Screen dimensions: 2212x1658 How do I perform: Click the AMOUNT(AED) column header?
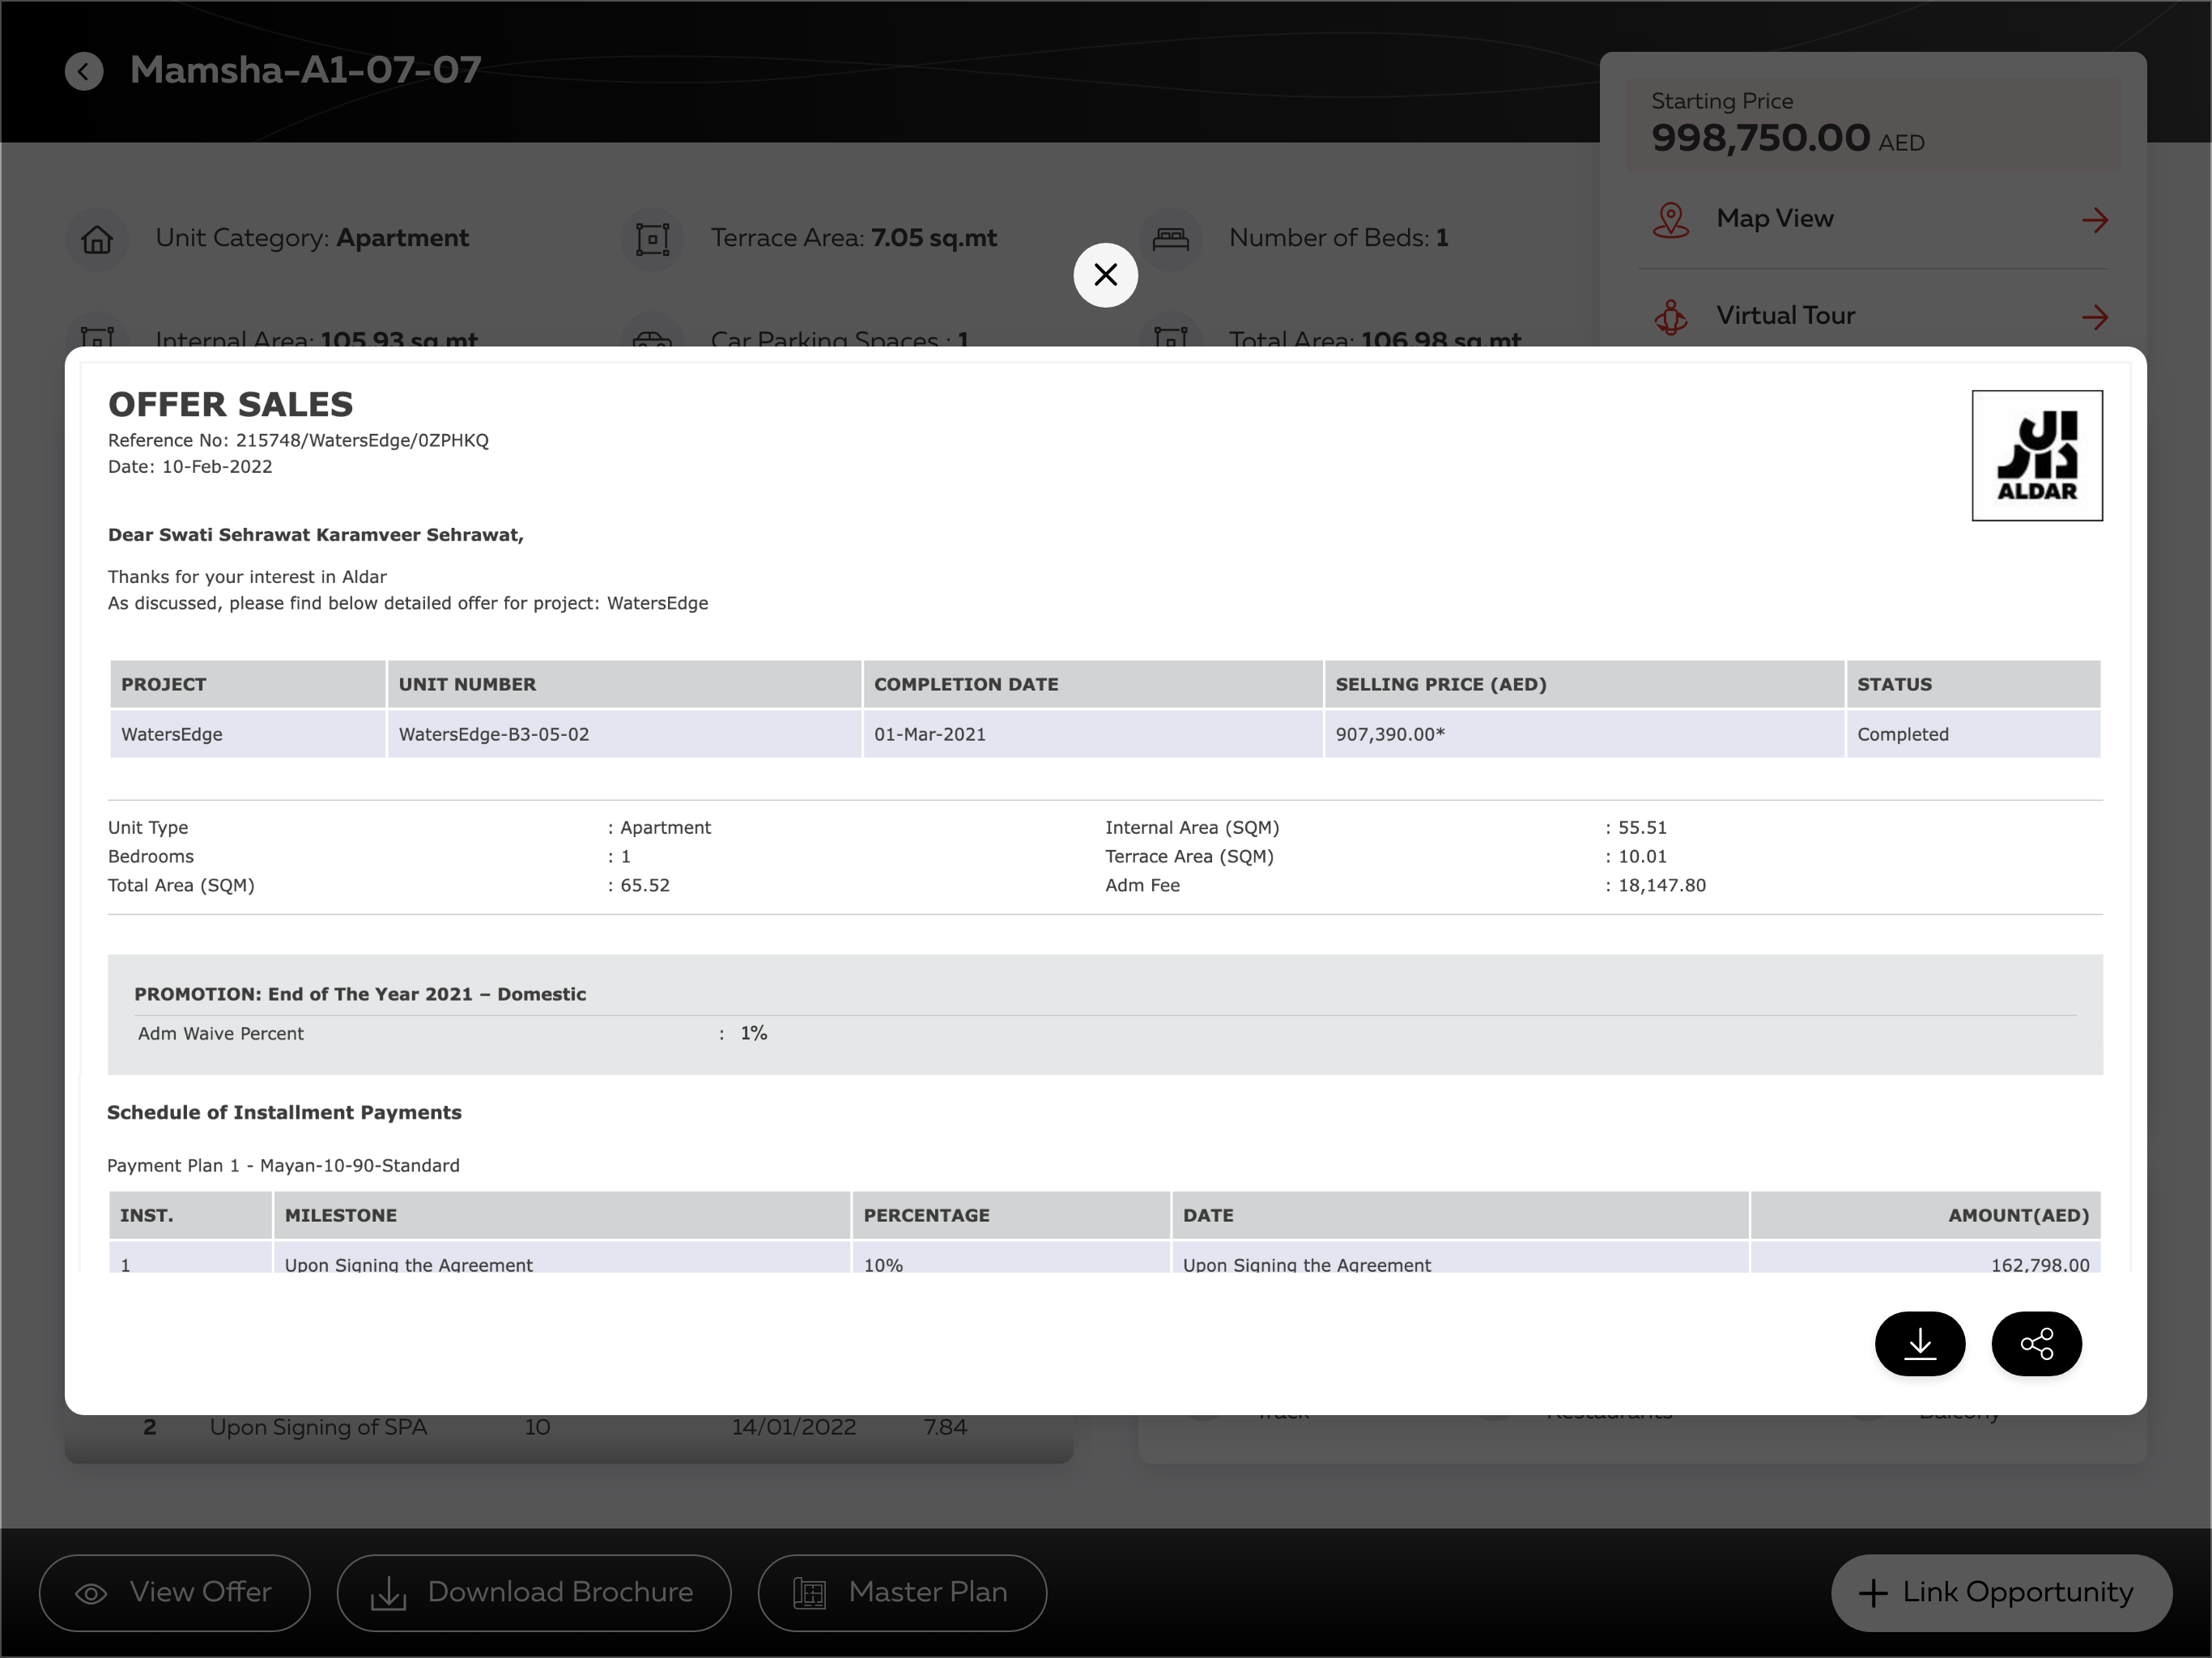click(1926, 1215)
